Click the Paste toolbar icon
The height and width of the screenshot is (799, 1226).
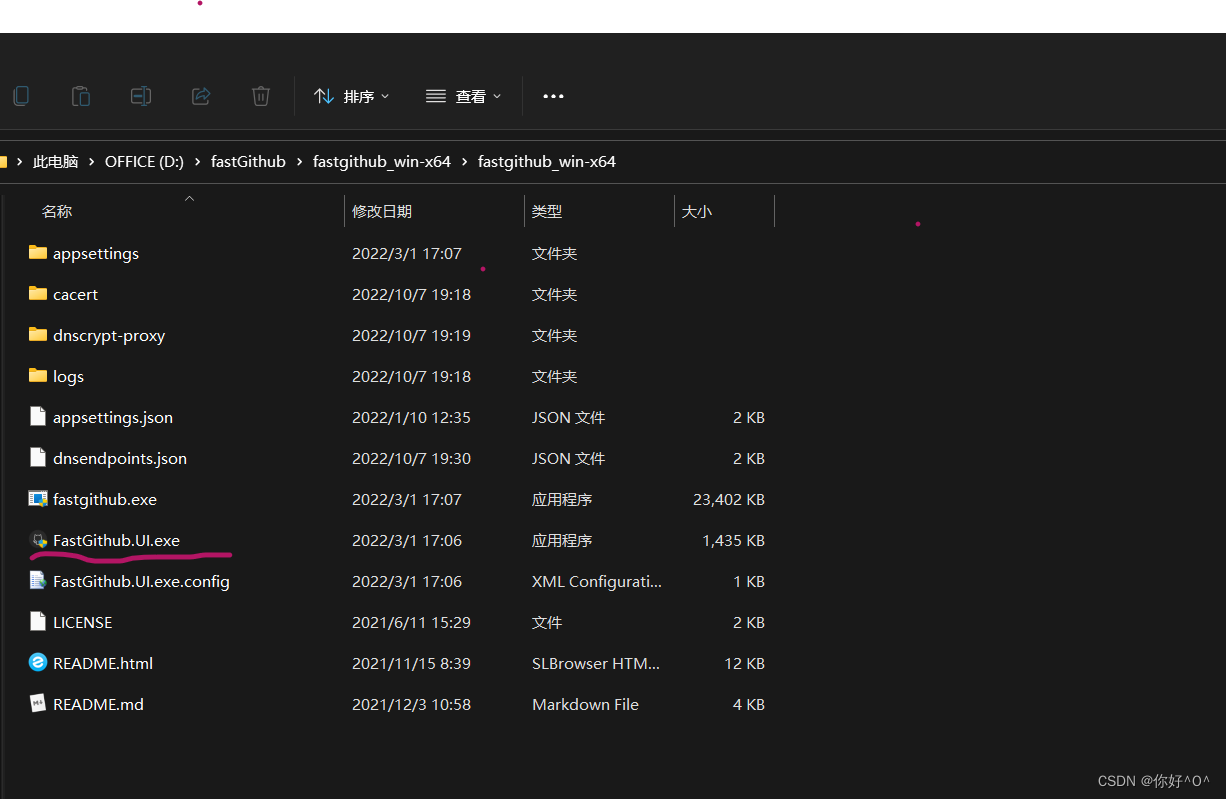click(81, 96)
